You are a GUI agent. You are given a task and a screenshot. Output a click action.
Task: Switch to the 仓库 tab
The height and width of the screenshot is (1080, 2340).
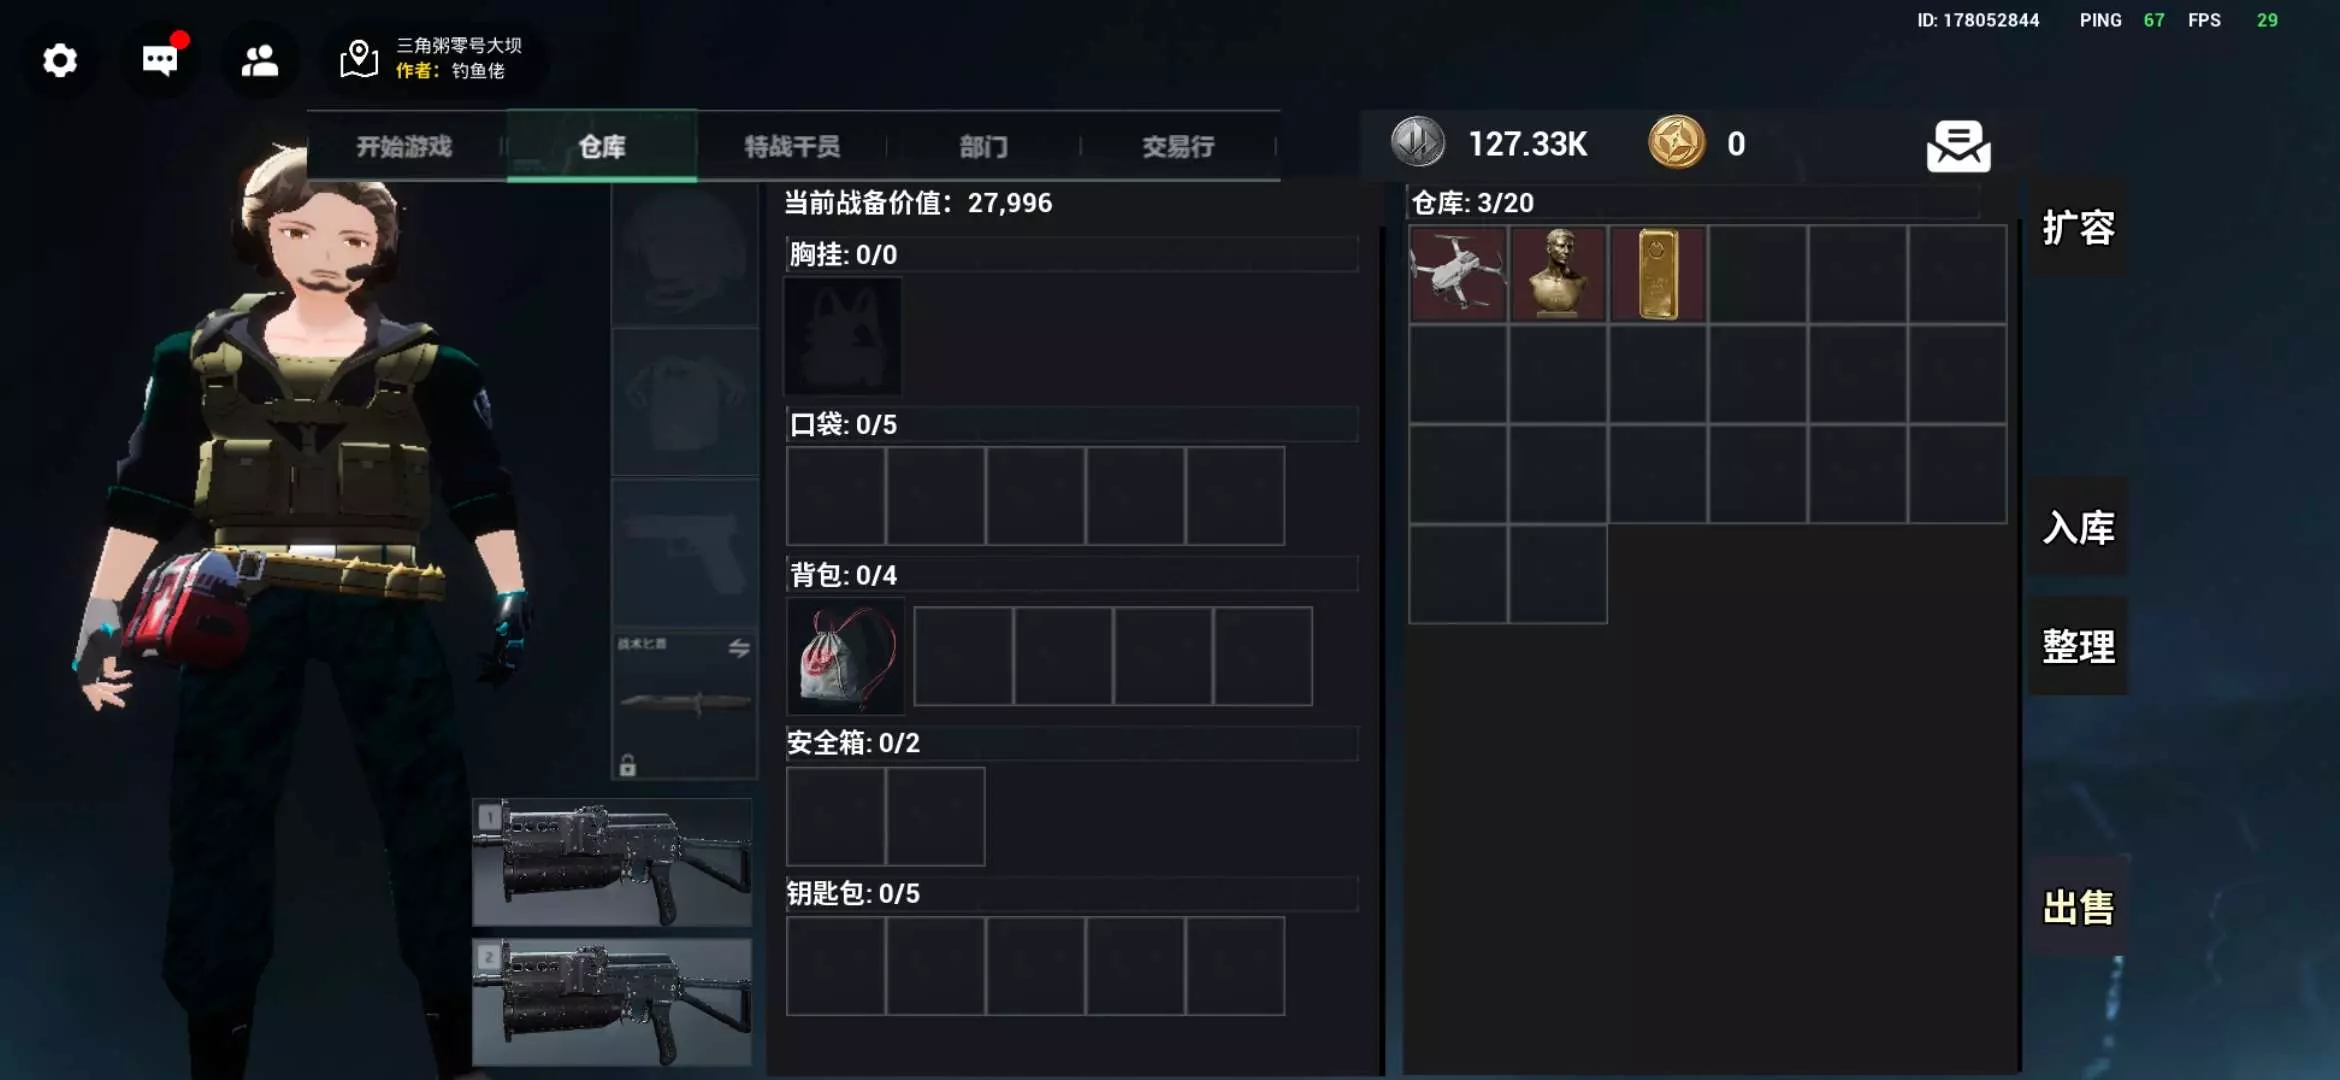[x=602, y=146]
